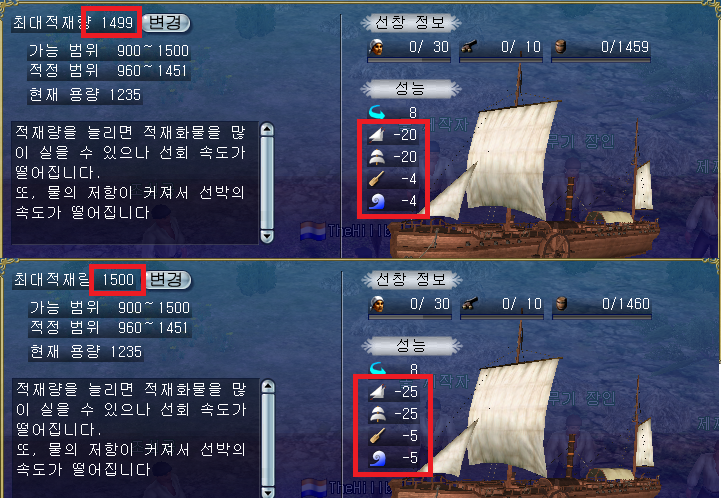Click the crew sailor icon in lower panel
721x498 pixels.
(377, 304)
